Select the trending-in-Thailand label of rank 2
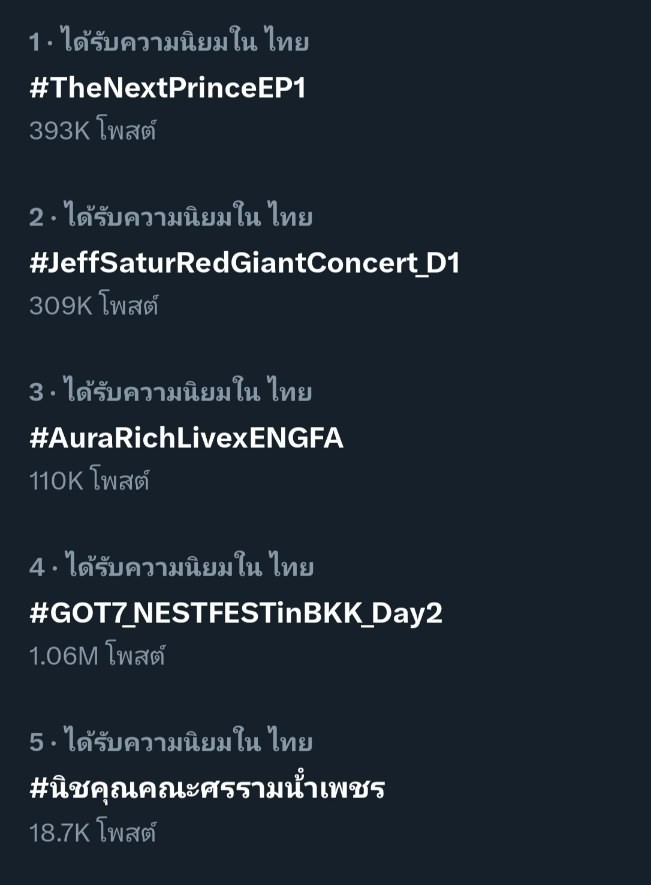This screenshot has height=885, width=651. tap(189, 217)
